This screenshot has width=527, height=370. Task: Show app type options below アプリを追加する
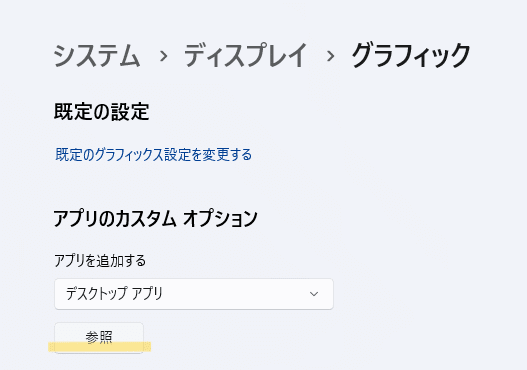pos(194,294)
